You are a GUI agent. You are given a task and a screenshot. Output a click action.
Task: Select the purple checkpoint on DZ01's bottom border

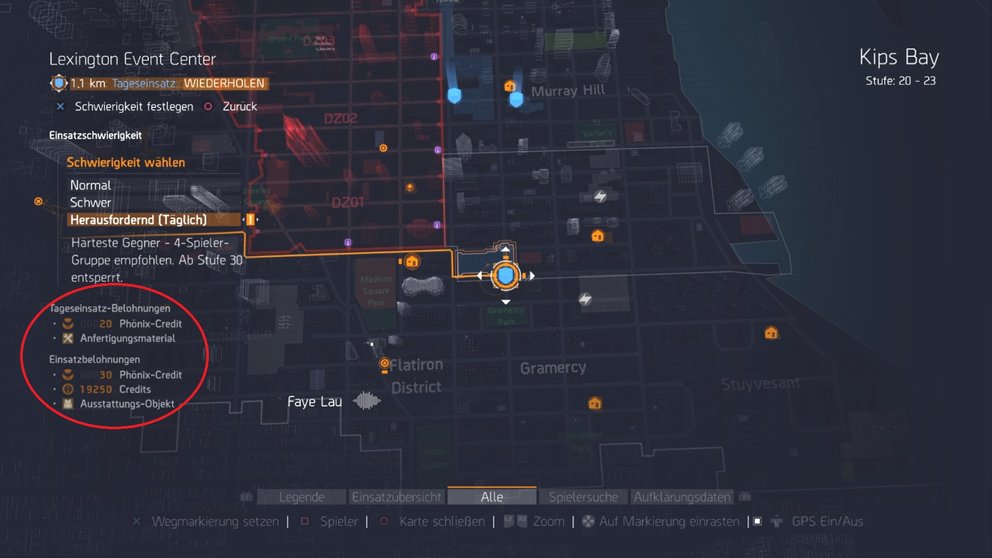pyautogui.click(x=347, y=242)
